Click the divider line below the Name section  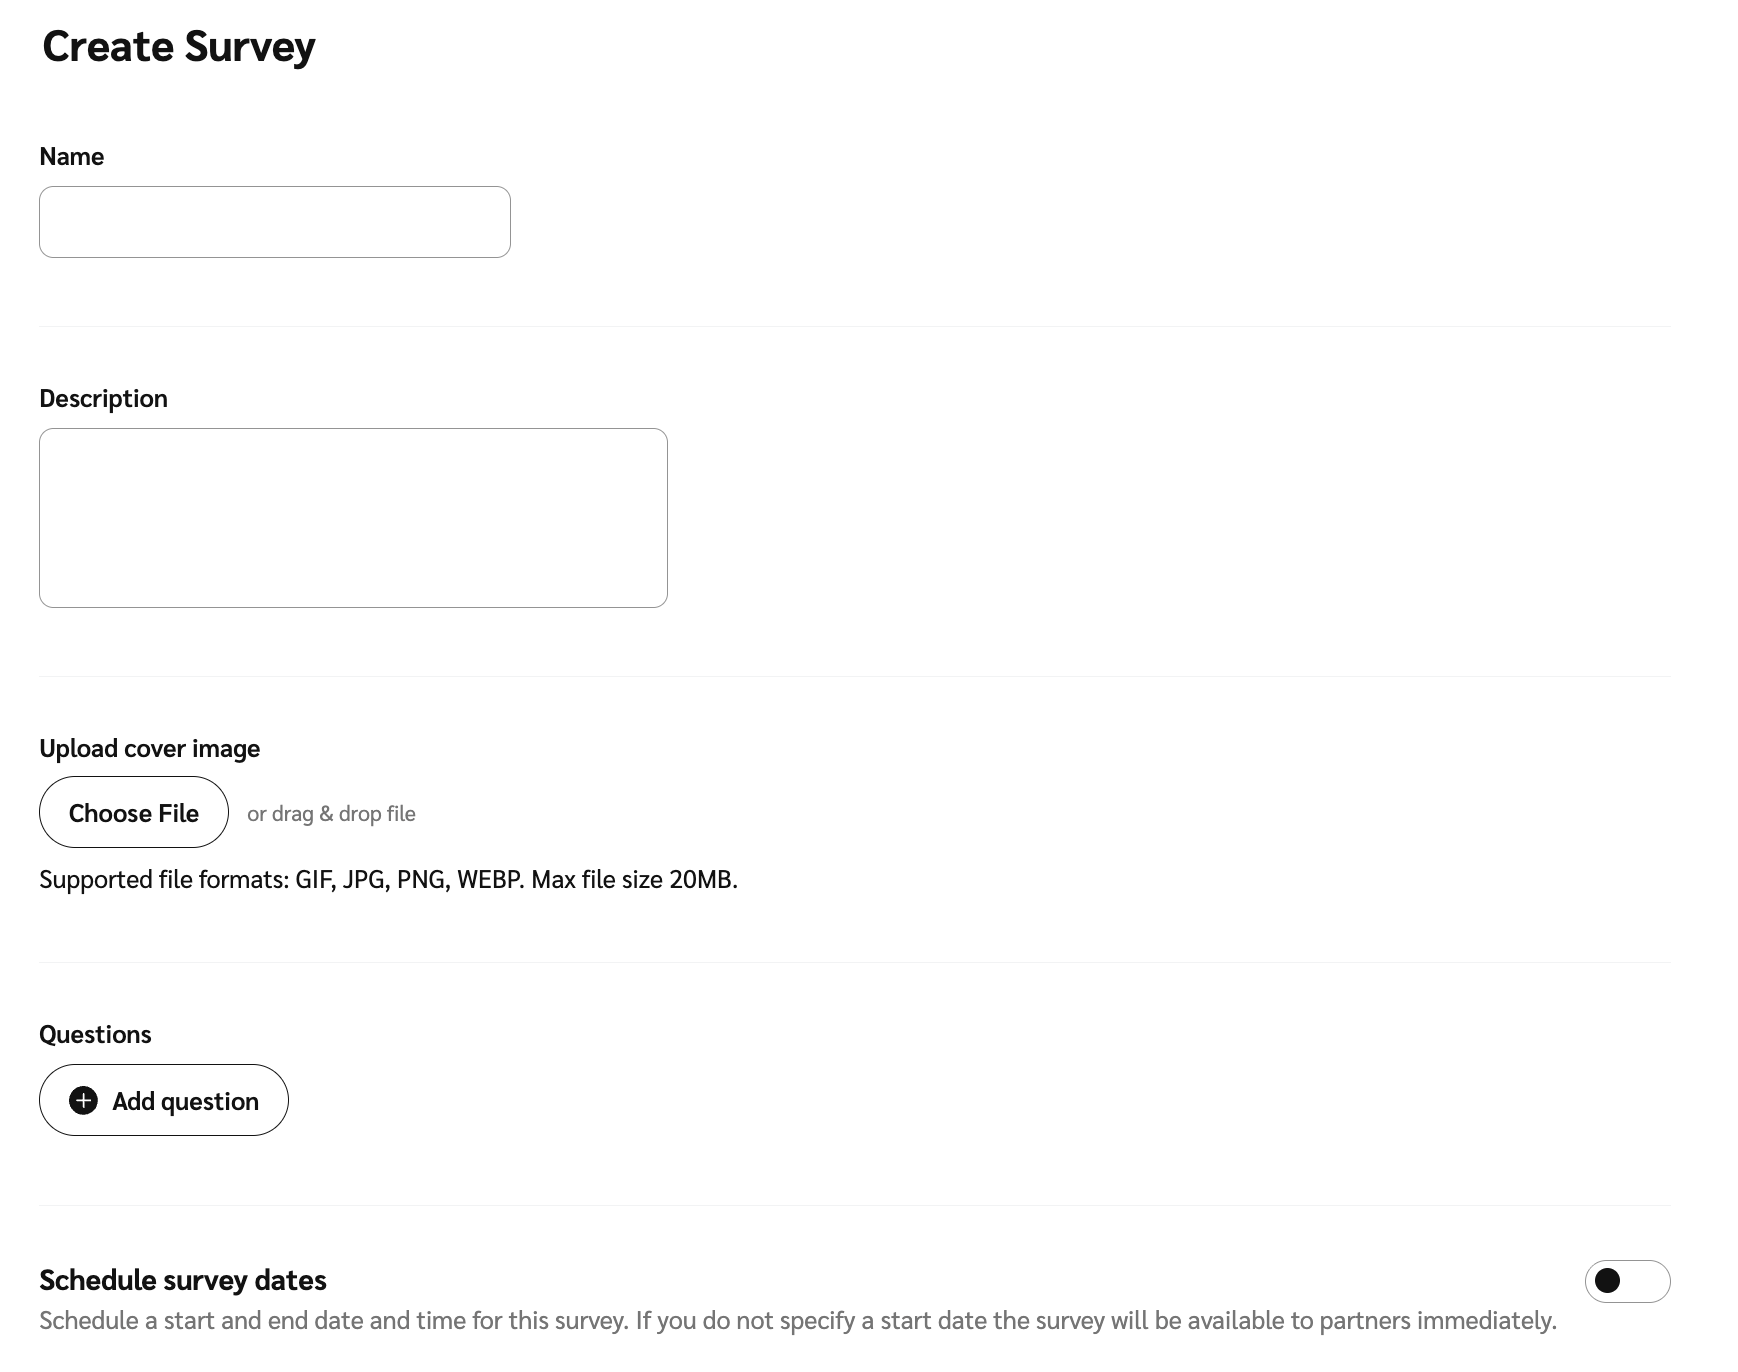pyautogui.click(x=855, y=327)
